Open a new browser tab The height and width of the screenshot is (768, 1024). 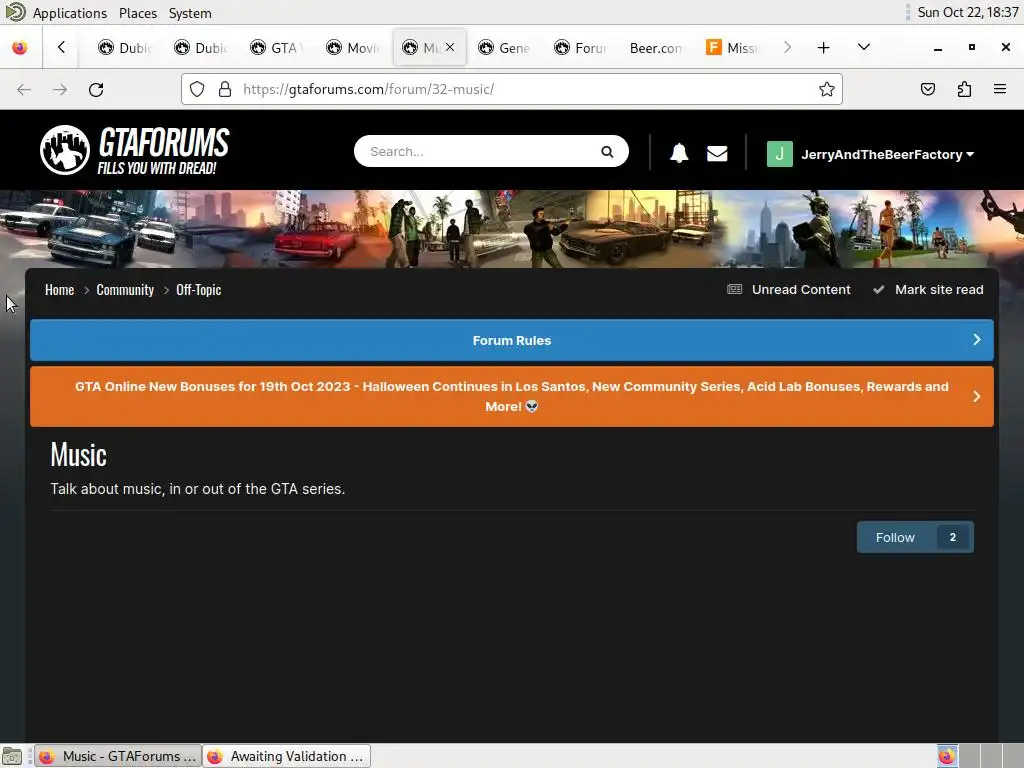point(824,48)
